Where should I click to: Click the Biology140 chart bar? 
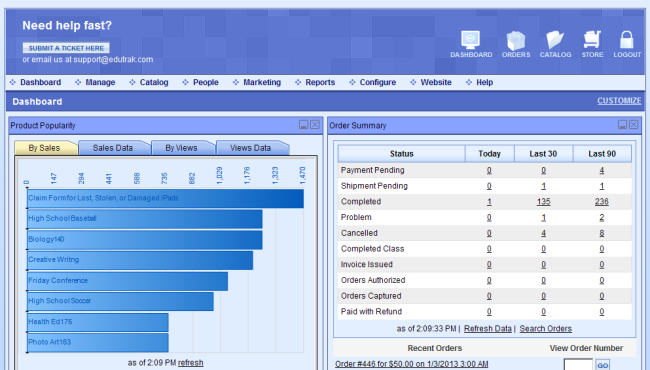[x=145, y=239]
